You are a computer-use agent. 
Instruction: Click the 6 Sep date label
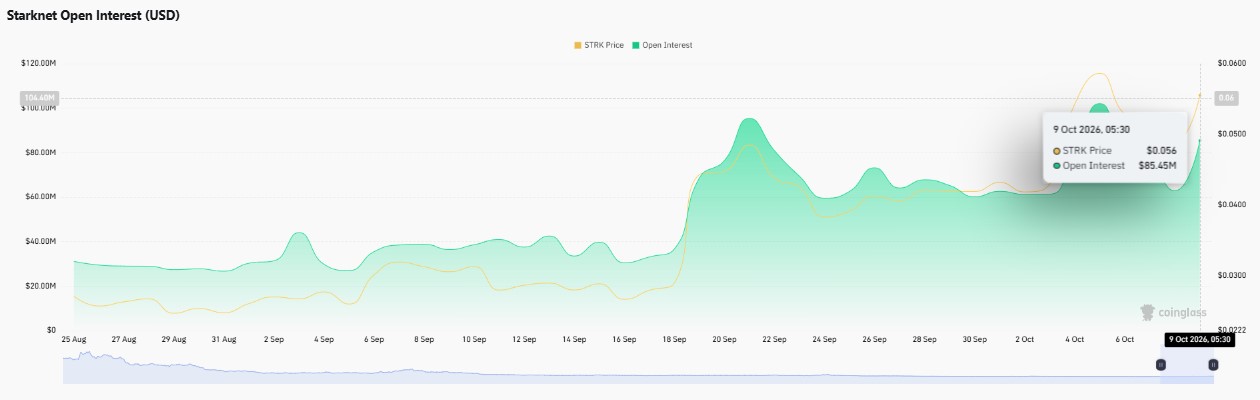coord(374,340)
